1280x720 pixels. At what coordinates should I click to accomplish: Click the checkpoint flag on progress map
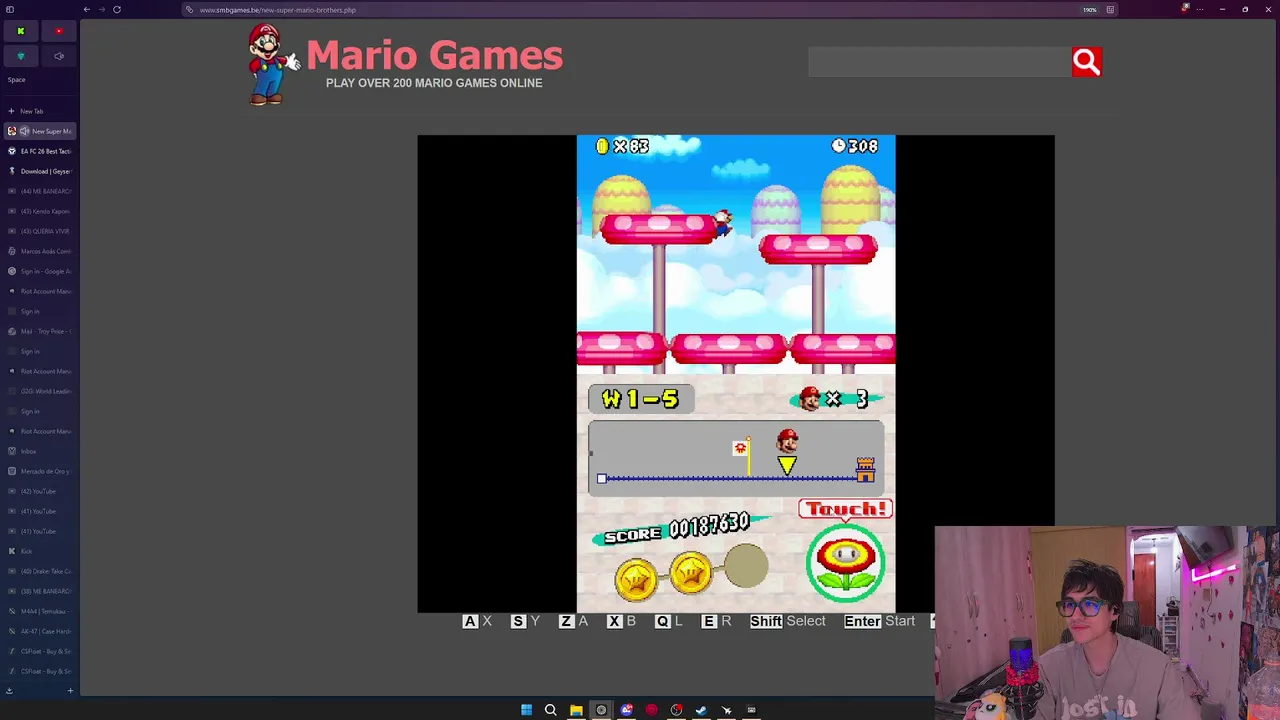[742, 456]
